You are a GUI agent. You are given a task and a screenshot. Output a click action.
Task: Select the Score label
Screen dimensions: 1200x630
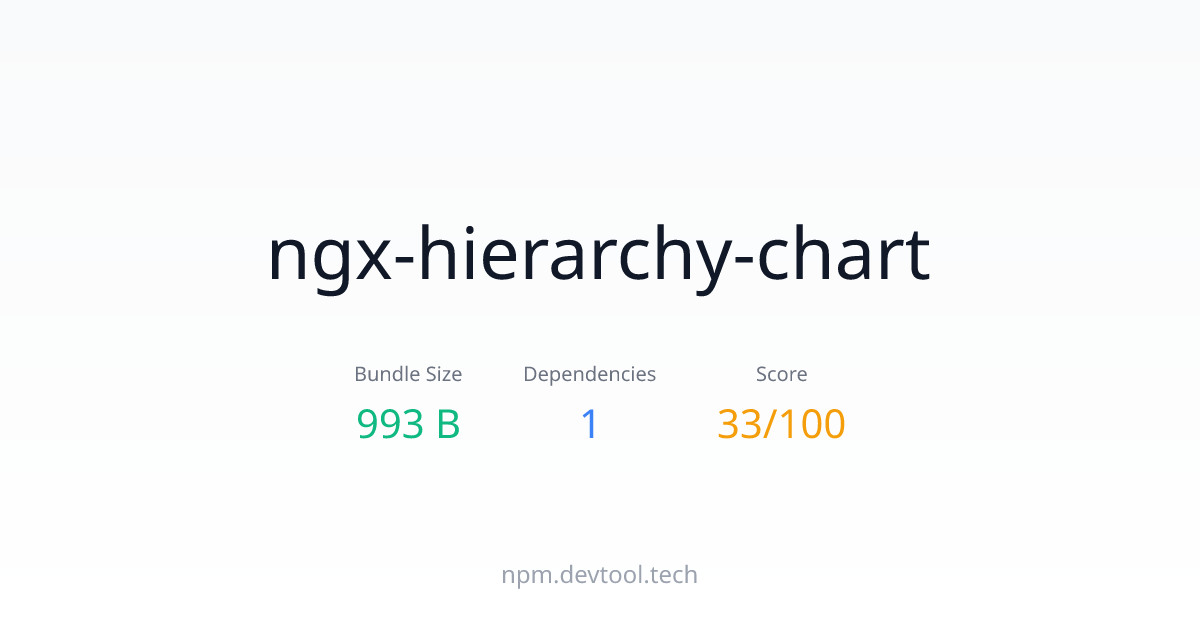(x=782, y=374)
